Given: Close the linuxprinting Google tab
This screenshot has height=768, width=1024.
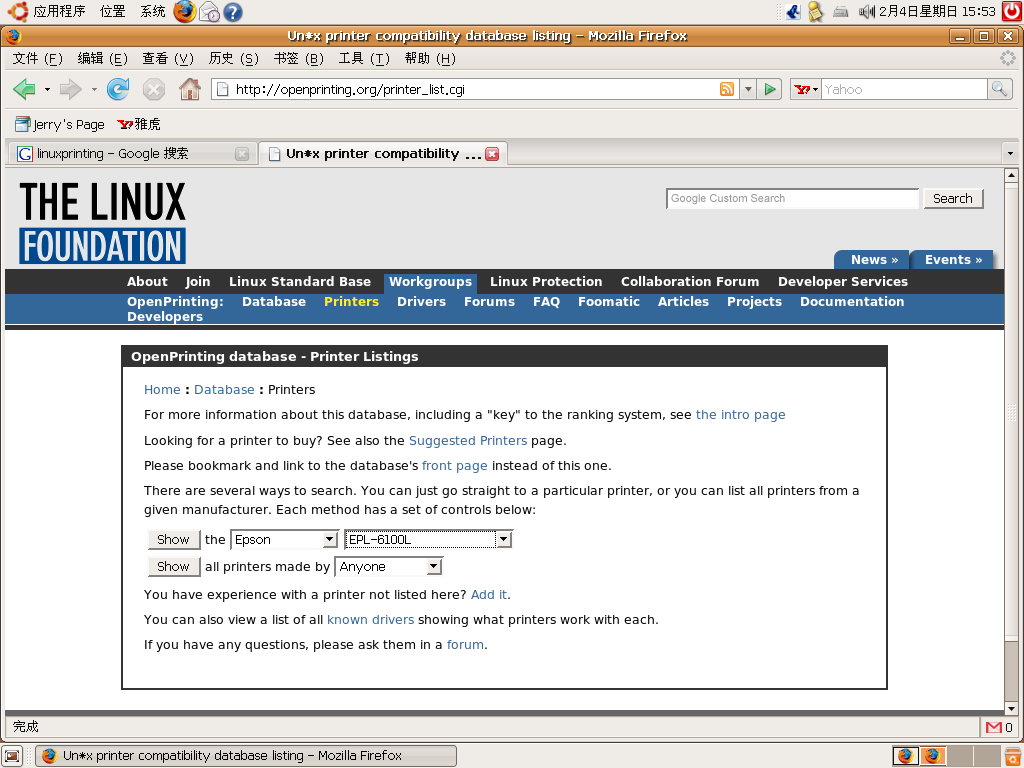Looking at the screenshot, I should pyautogui.click(x=242, y=154).
